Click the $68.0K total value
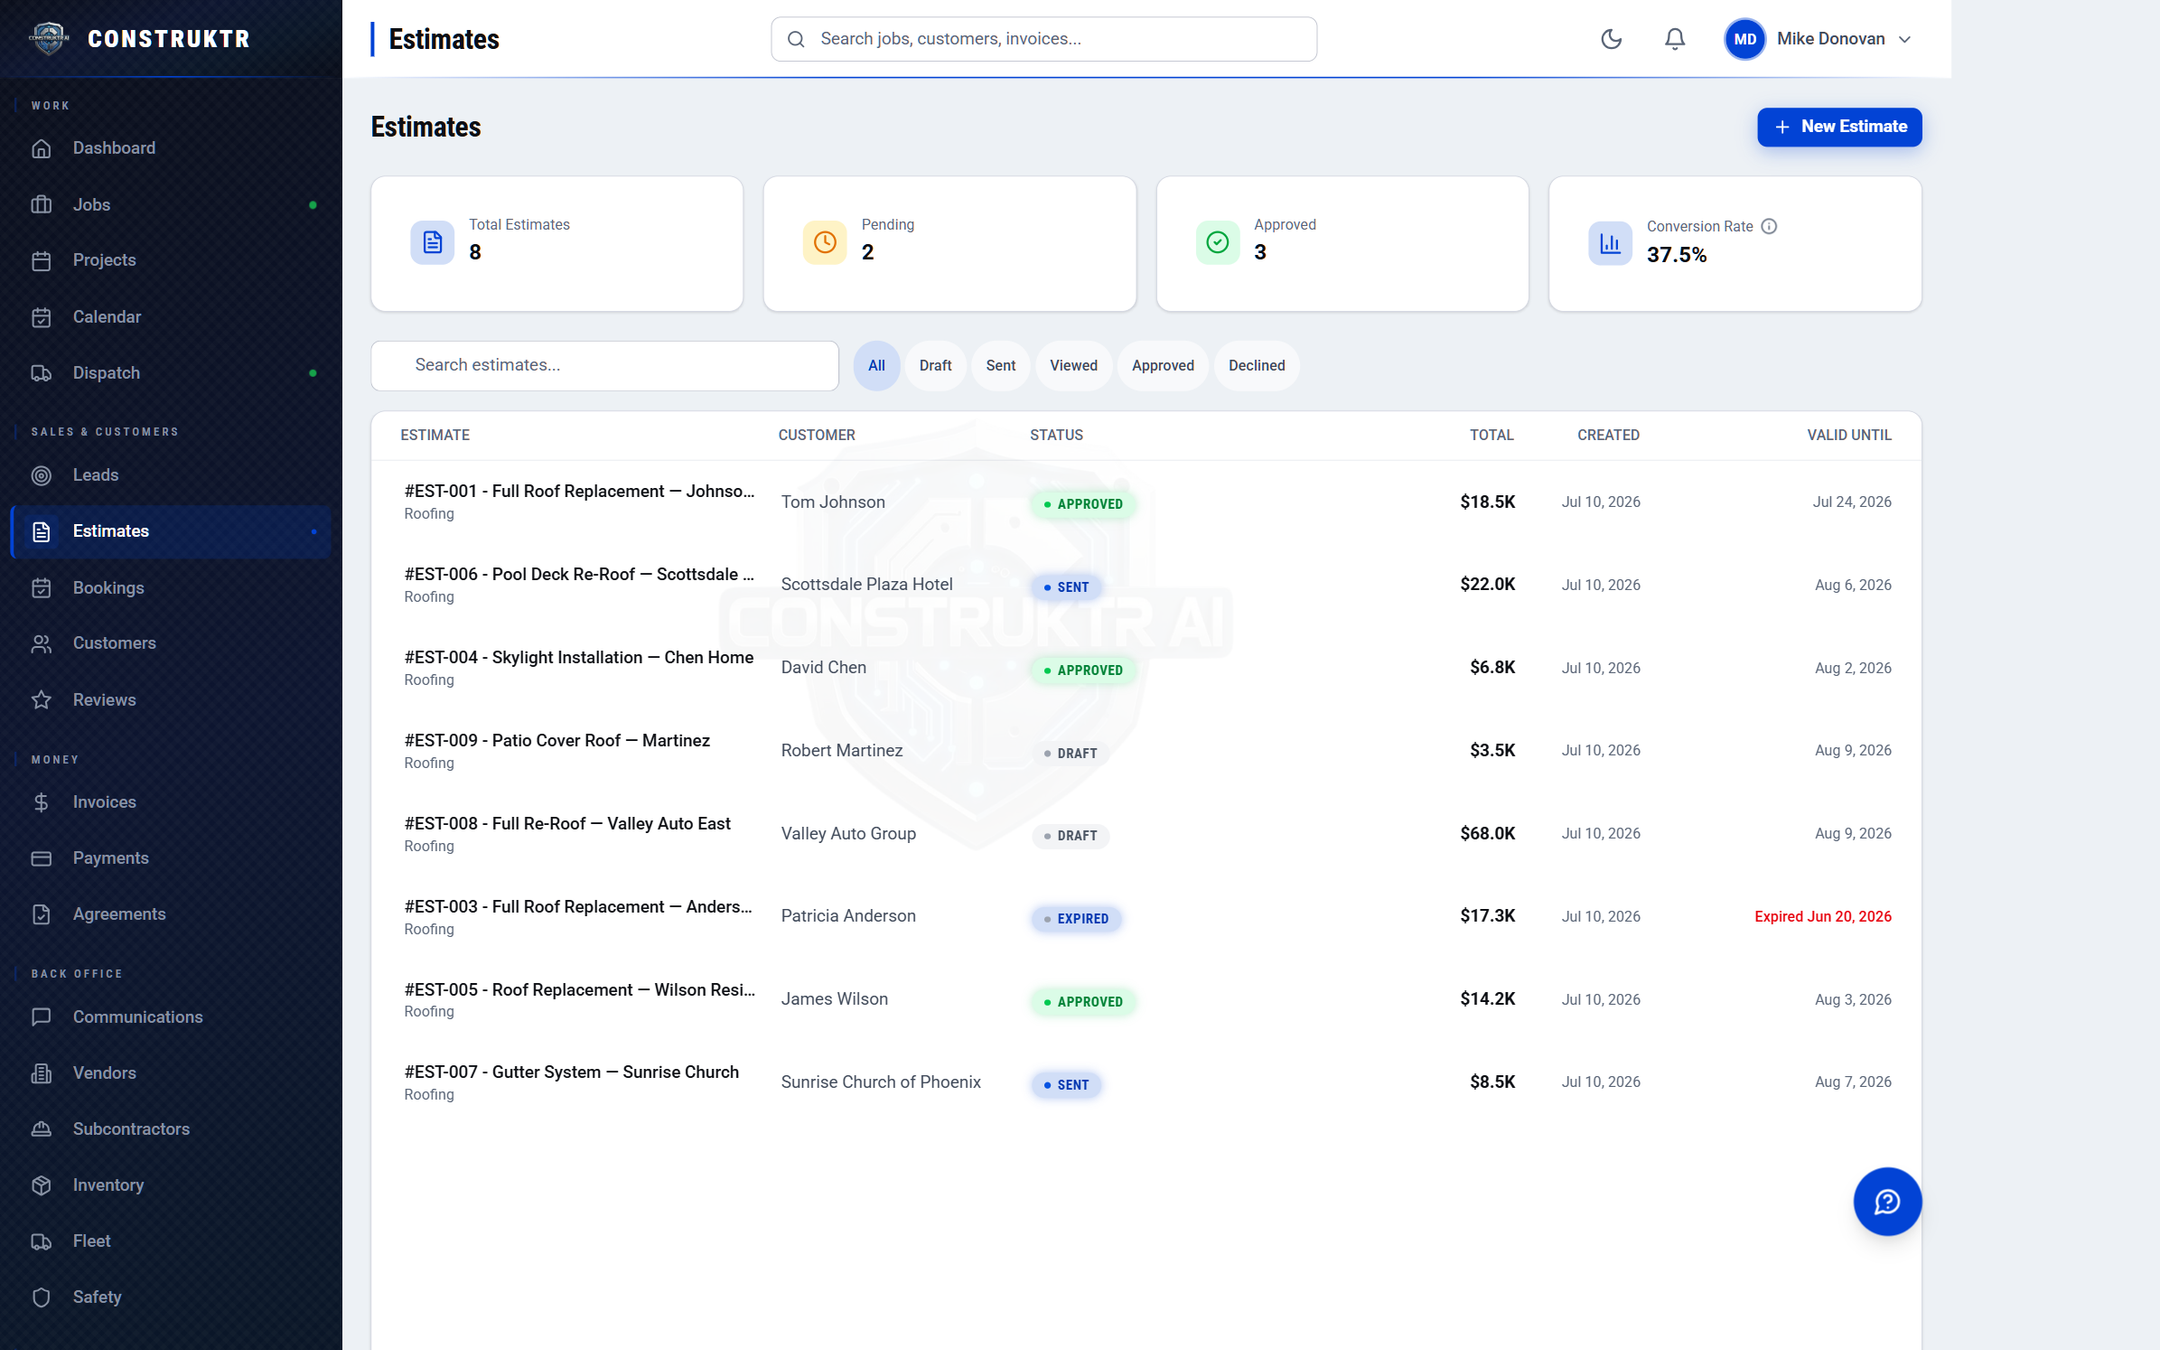 point(1487,833)
